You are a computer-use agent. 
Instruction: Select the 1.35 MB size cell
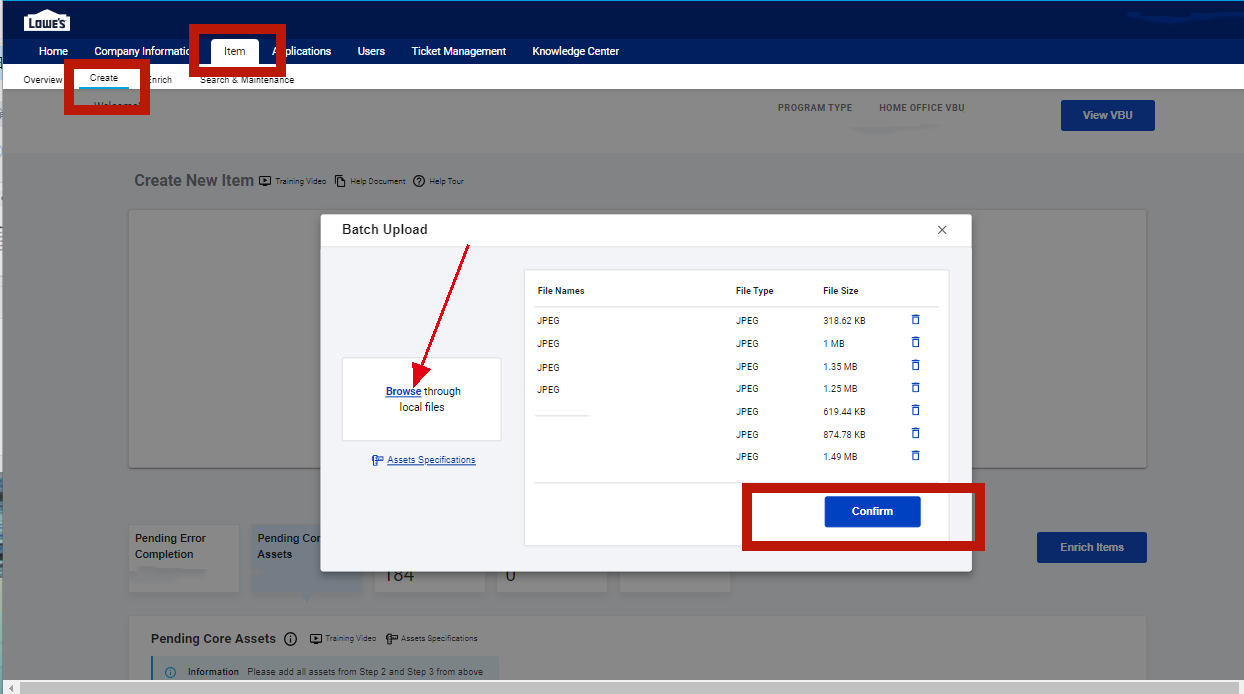[840, 366]
